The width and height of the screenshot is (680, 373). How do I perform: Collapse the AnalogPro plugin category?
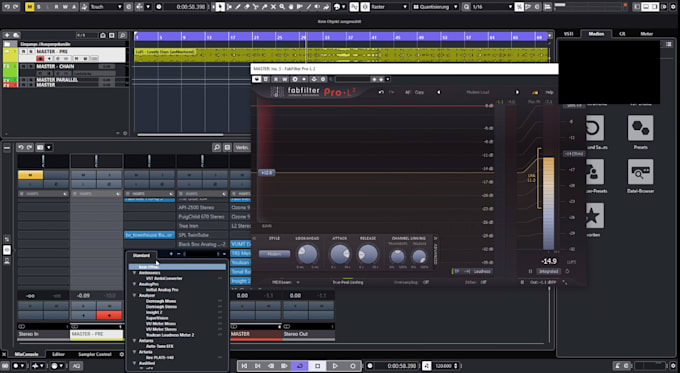pos(134,284)
